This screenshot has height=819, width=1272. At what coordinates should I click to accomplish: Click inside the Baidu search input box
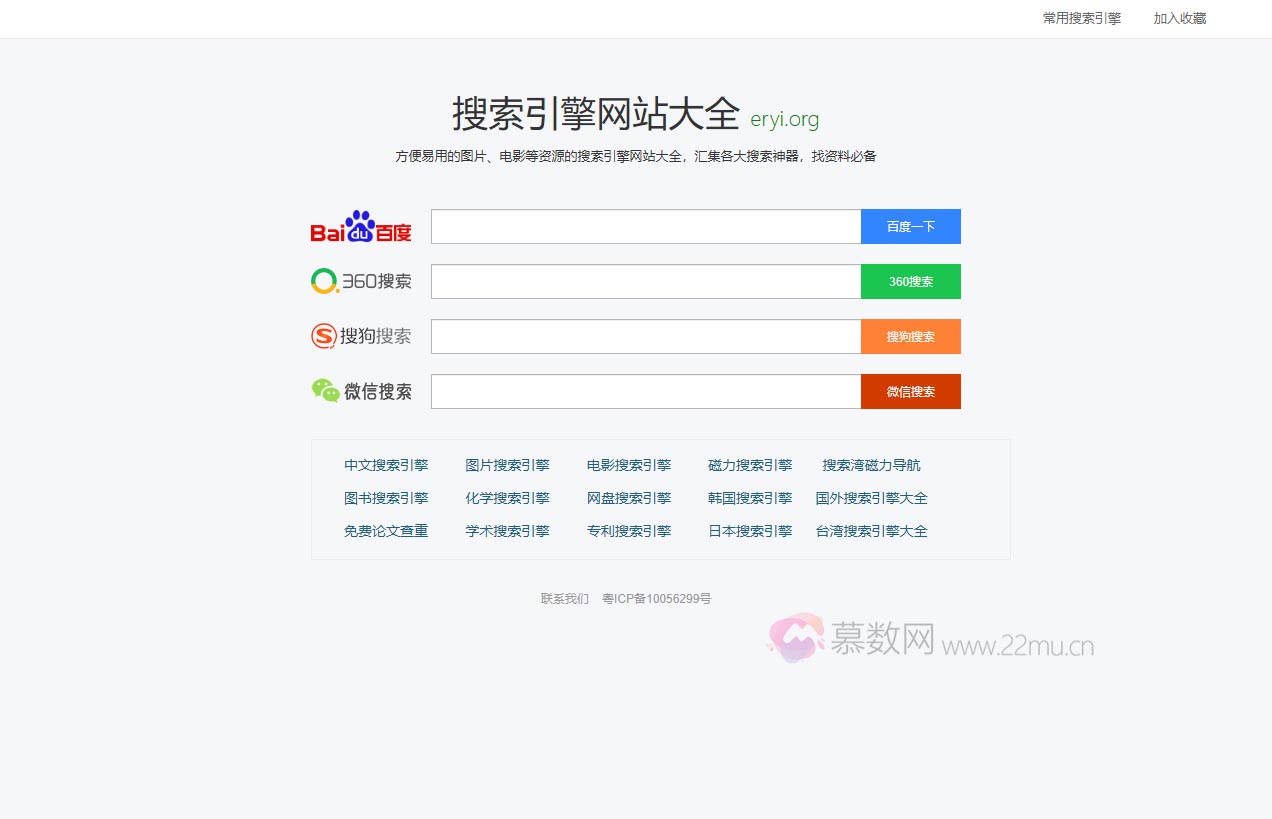pyautogui.click(x=645, y=226)
